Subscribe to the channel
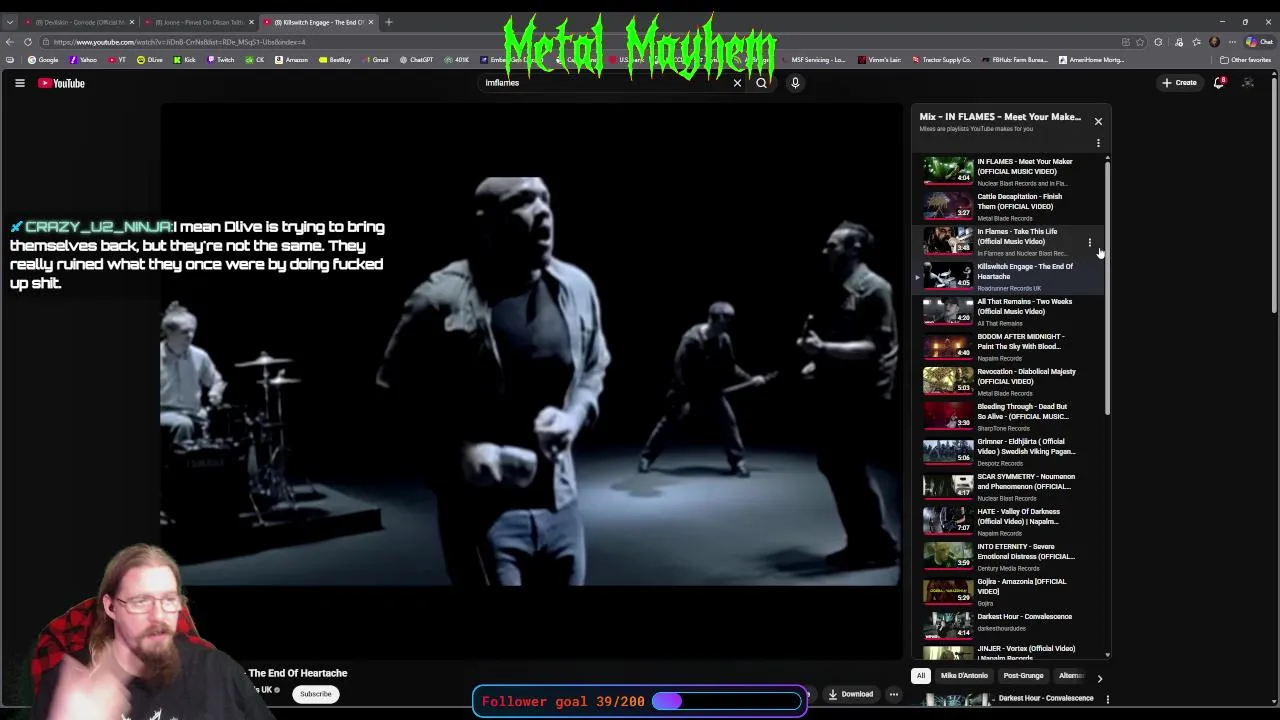This screenshot has height=720, width=1280. click(315, 694)
